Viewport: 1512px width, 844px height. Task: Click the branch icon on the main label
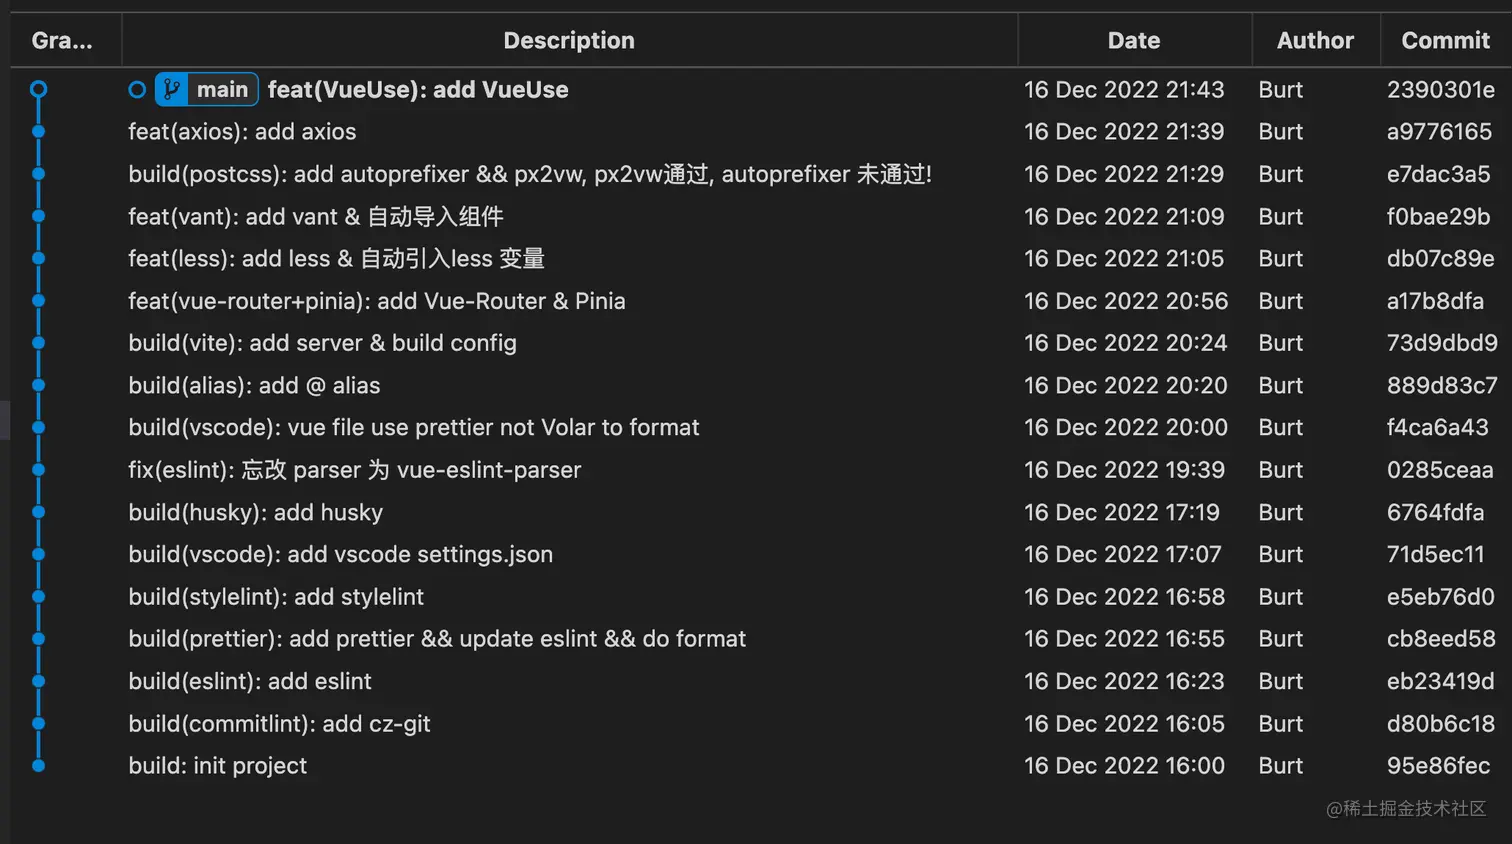pos(169,89)
